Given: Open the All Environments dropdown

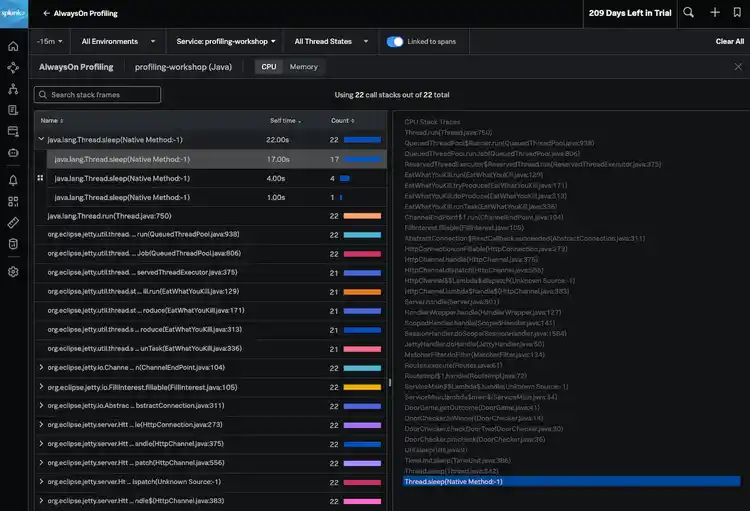Looking at the screenshot, I should coord(114,41).
